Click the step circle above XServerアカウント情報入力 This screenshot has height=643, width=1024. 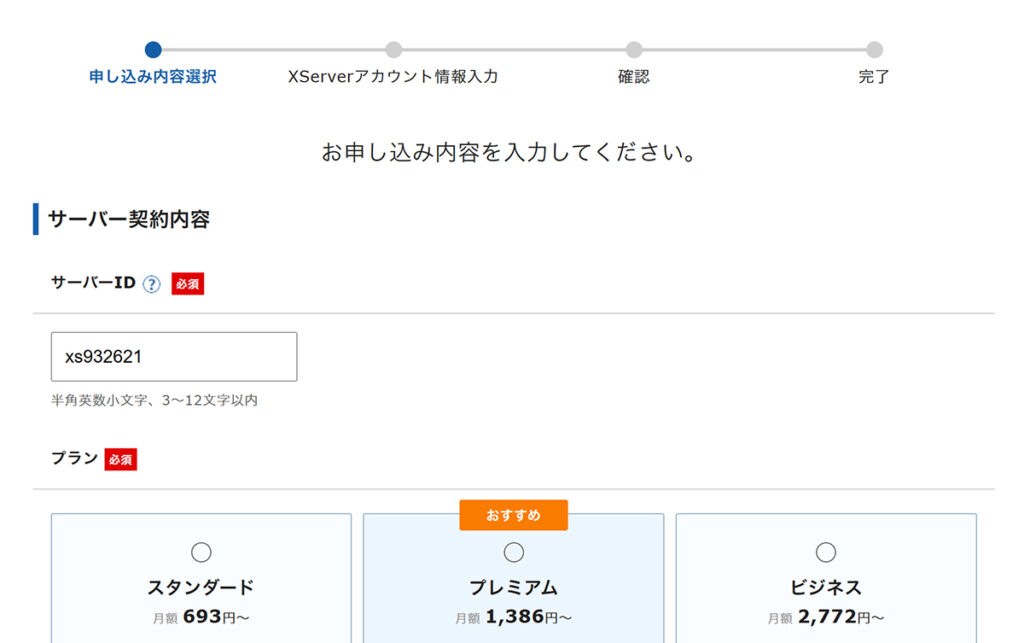click(394, 49)
